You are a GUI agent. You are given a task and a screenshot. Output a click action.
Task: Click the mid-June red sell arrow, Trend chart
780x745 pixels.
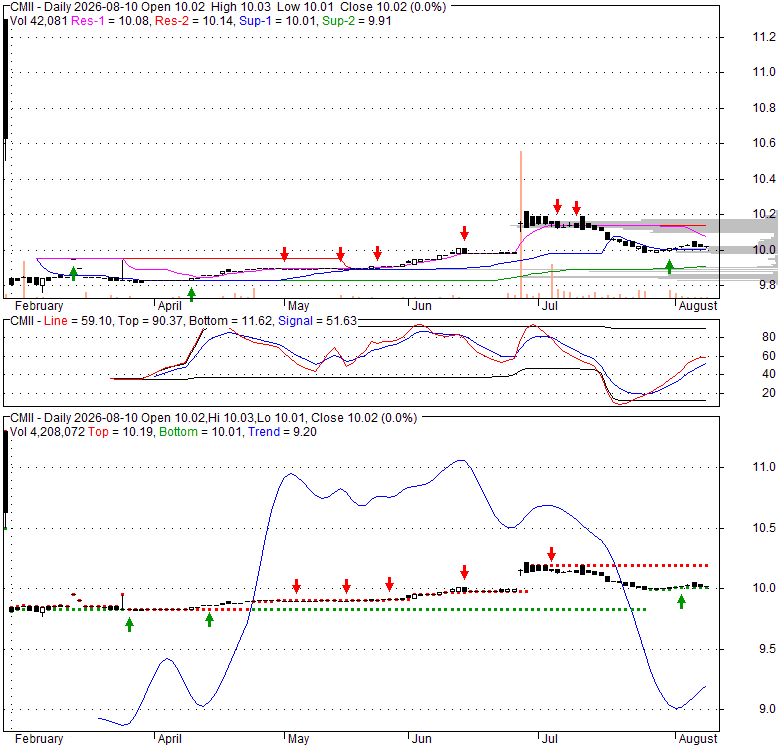[x=464, y=572]
